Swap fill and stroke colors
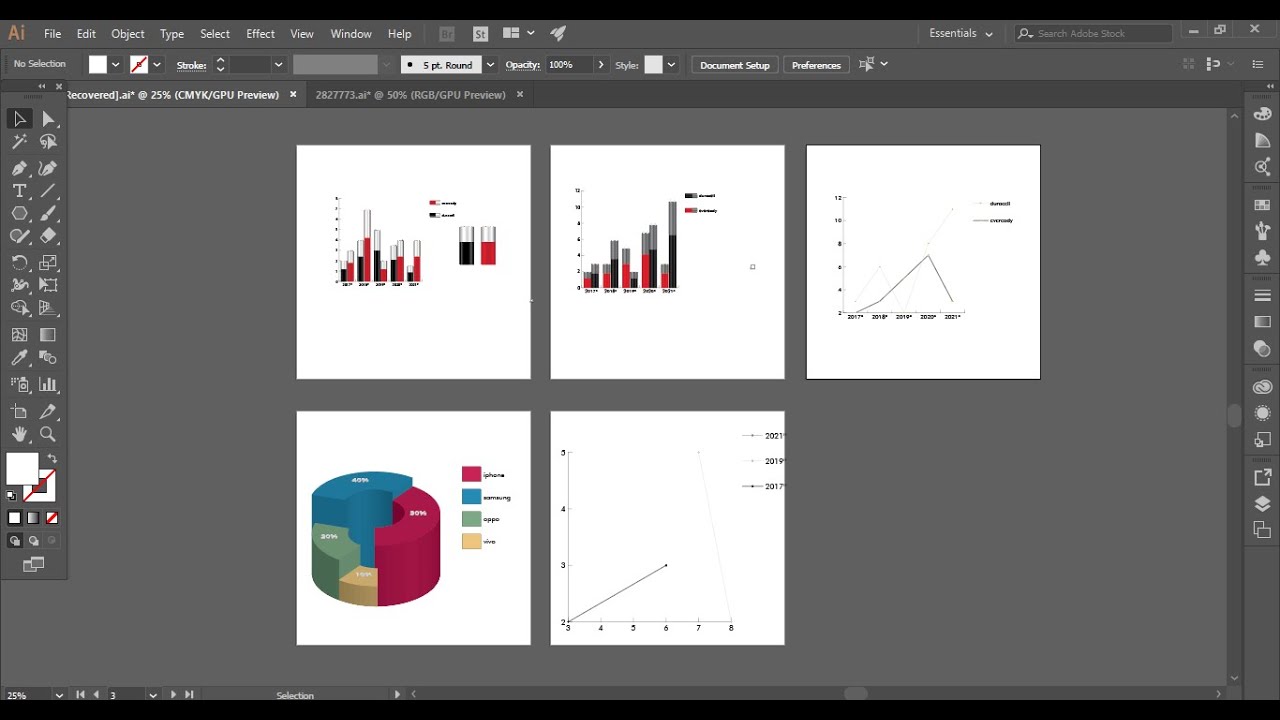1280x720 pixels. pos(52,459)
